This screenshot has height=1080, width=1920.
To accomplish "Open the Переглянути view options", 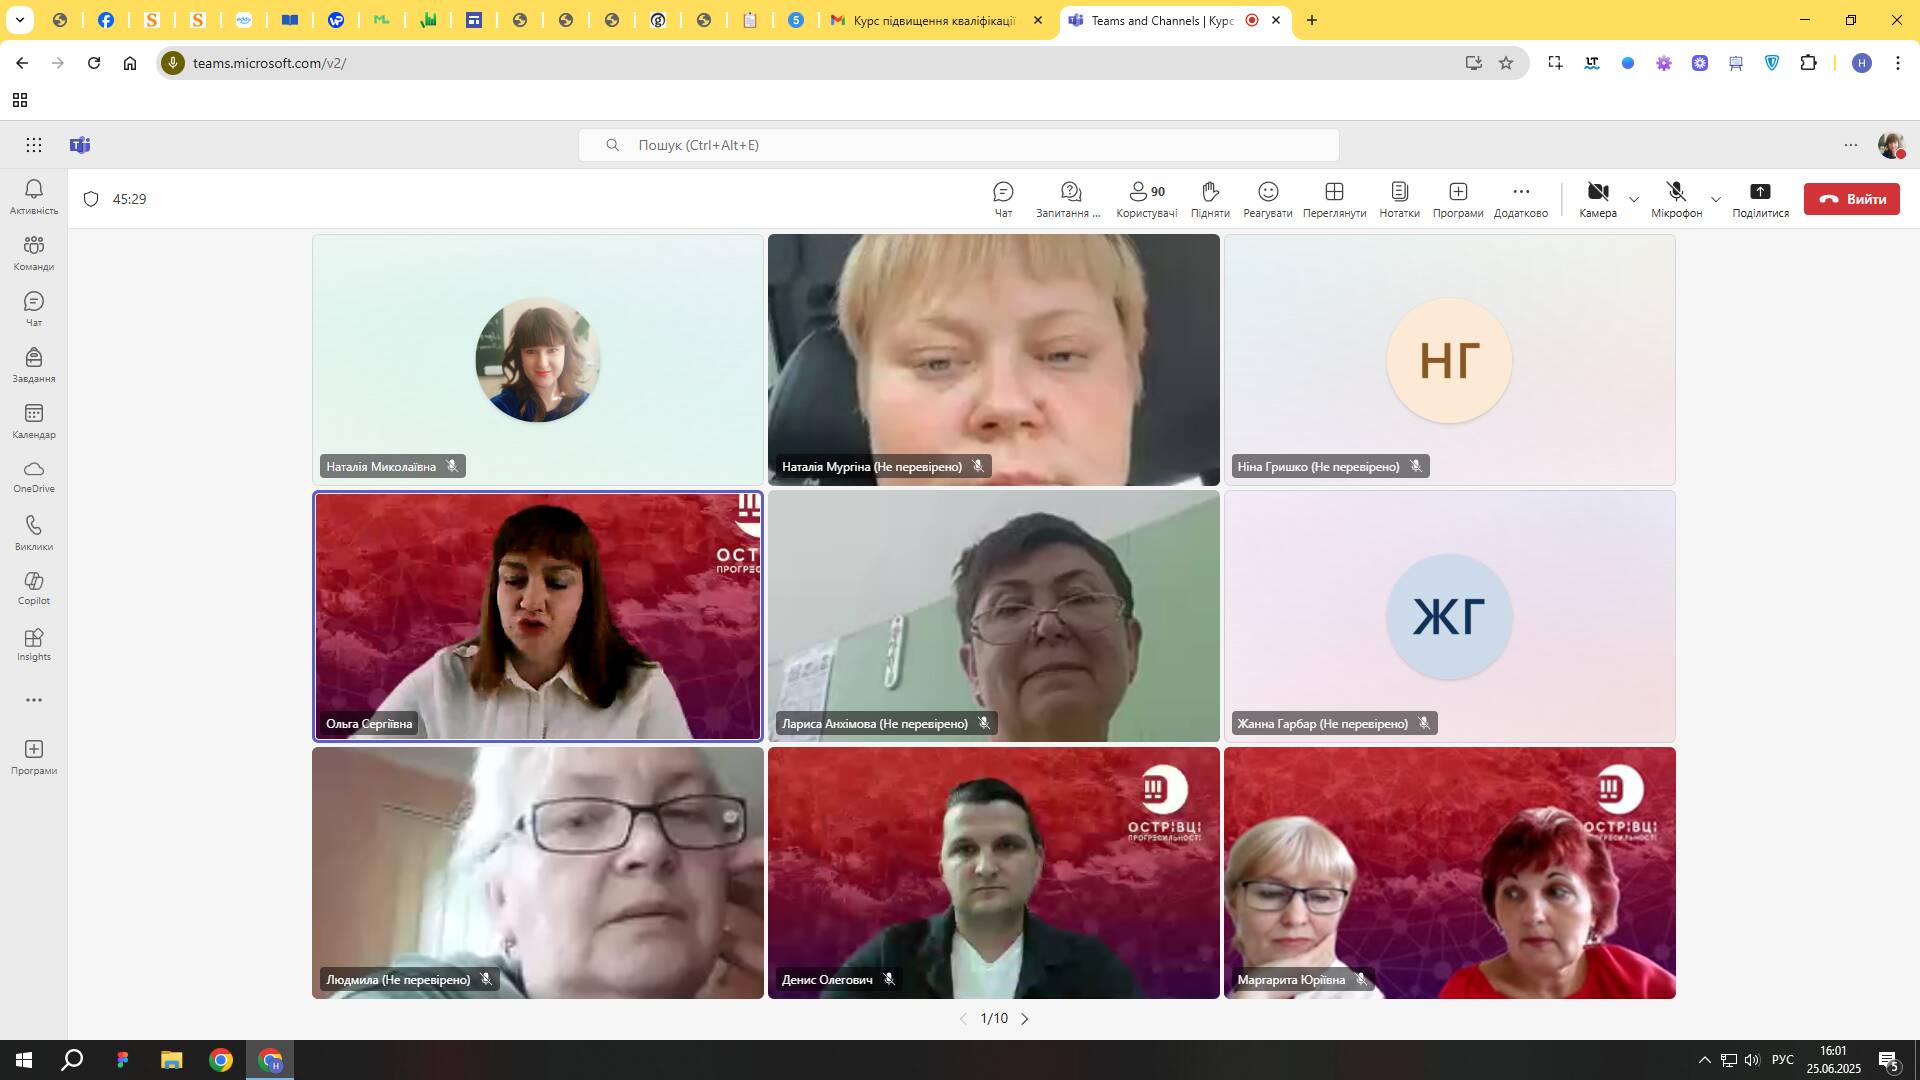I will point(1334,199).
